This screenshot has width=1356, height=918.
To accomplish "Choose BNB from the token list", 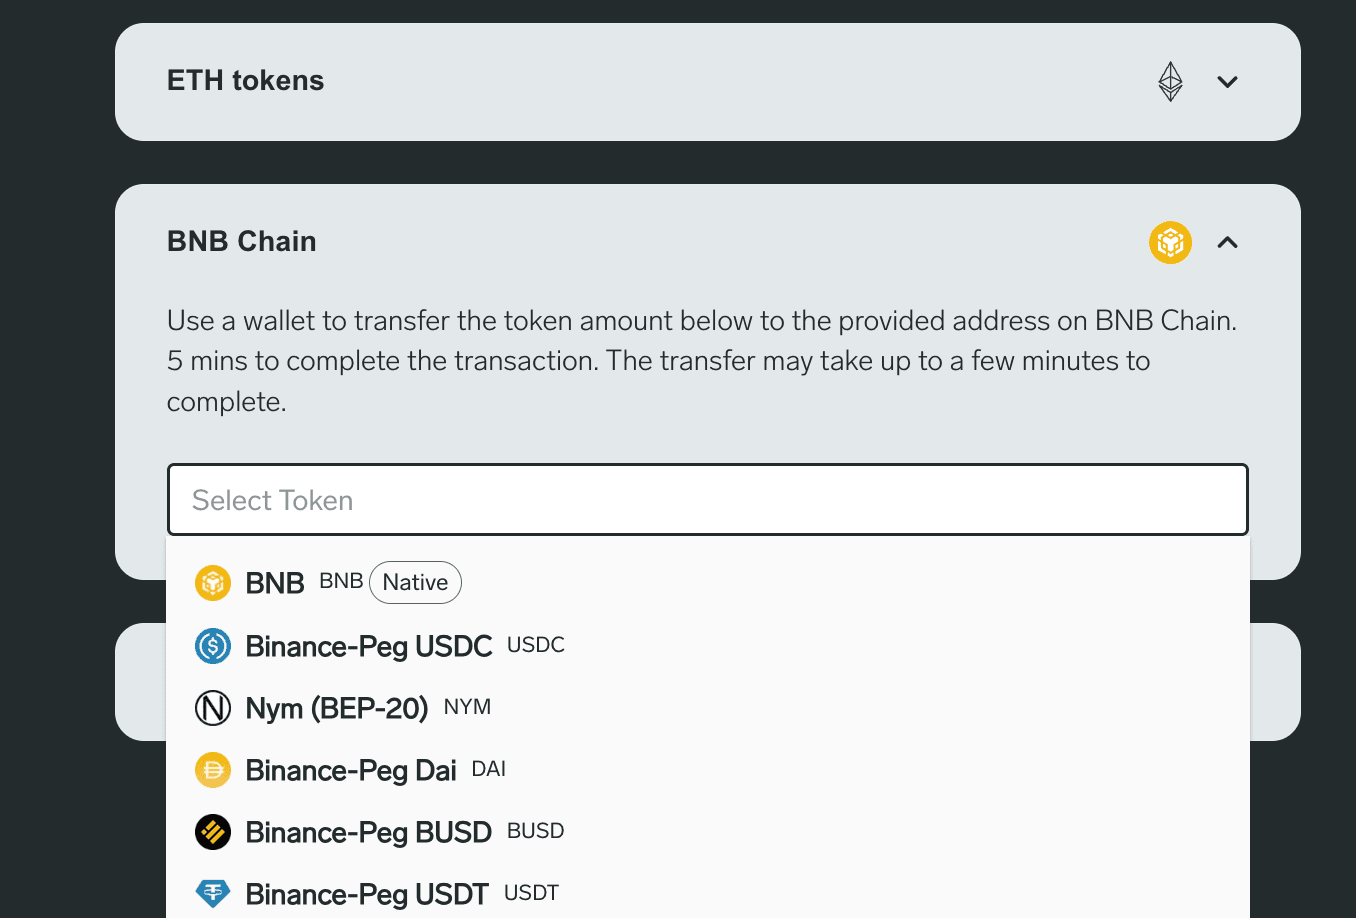I will (275, 583).
